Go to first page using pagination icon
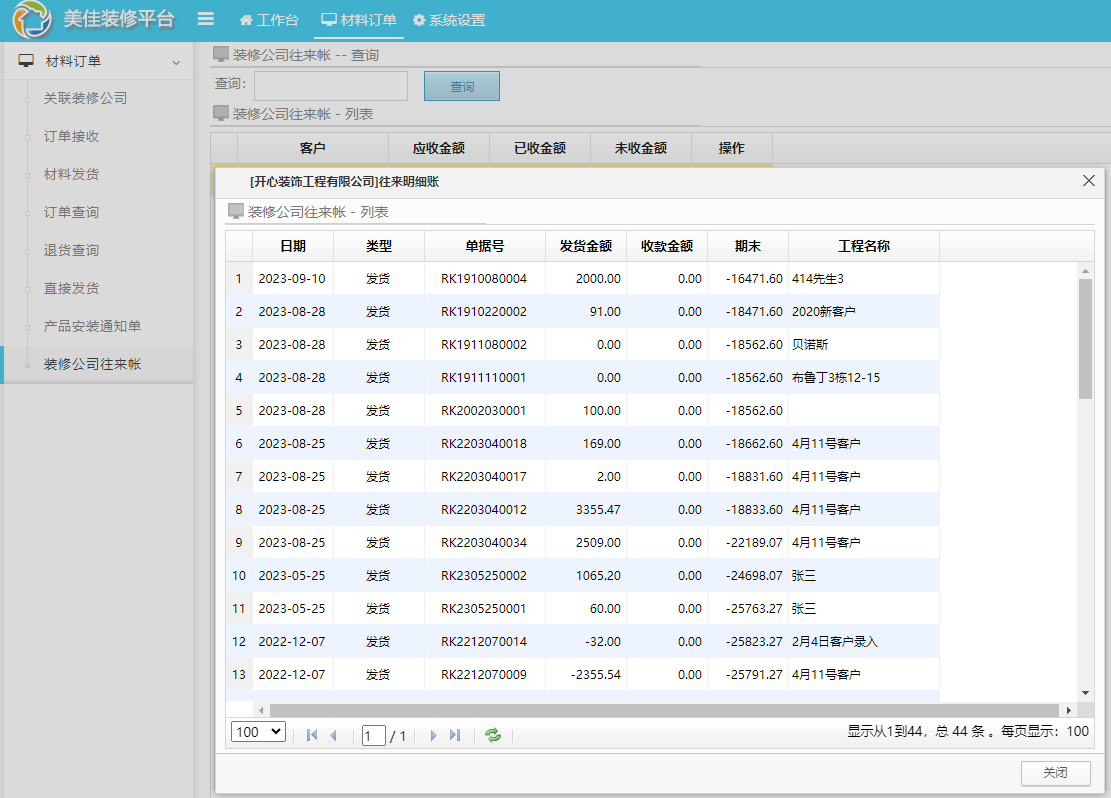This screenshot has width=1111, height=798. pos(312,735)
